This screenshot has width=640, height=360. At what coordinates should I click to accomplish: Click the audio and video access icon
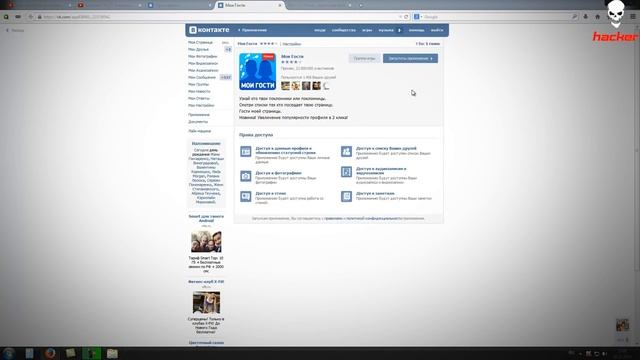pyautogui.click(x=346, y=172)
